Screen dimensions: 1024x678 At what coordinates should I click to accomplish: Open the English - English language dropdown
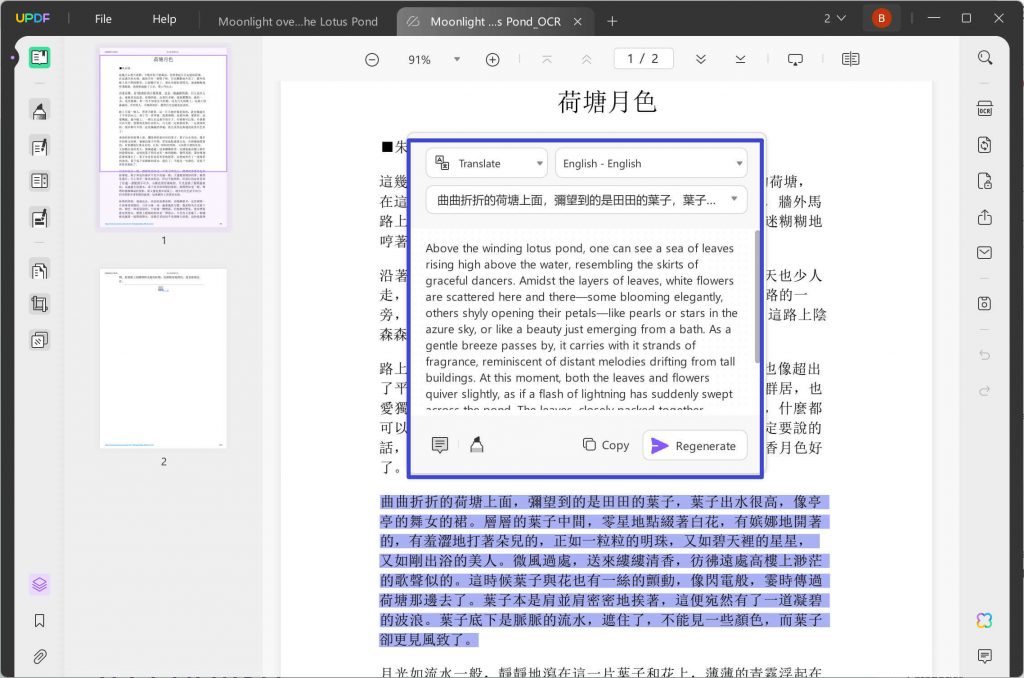(651, 163)
